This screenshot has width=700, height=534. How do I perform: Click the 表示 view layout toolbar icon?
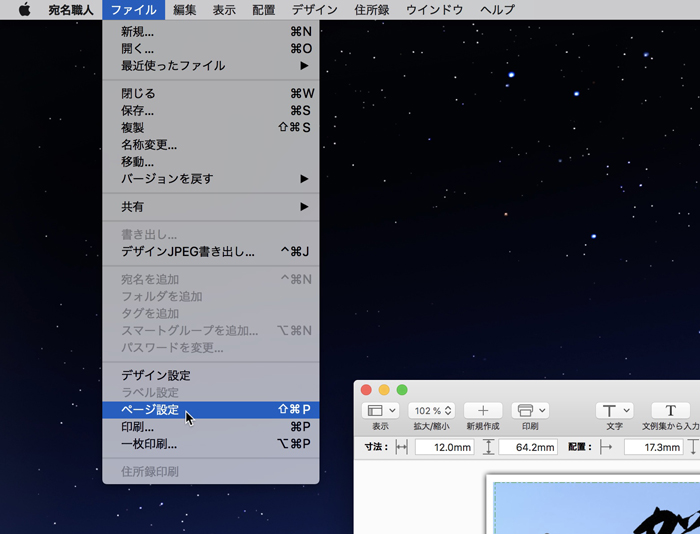coord(381,410)
